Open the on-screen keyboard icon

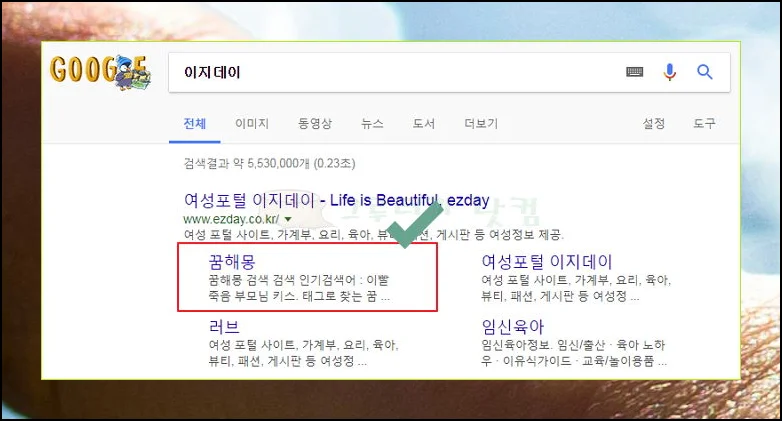[634, 72]
